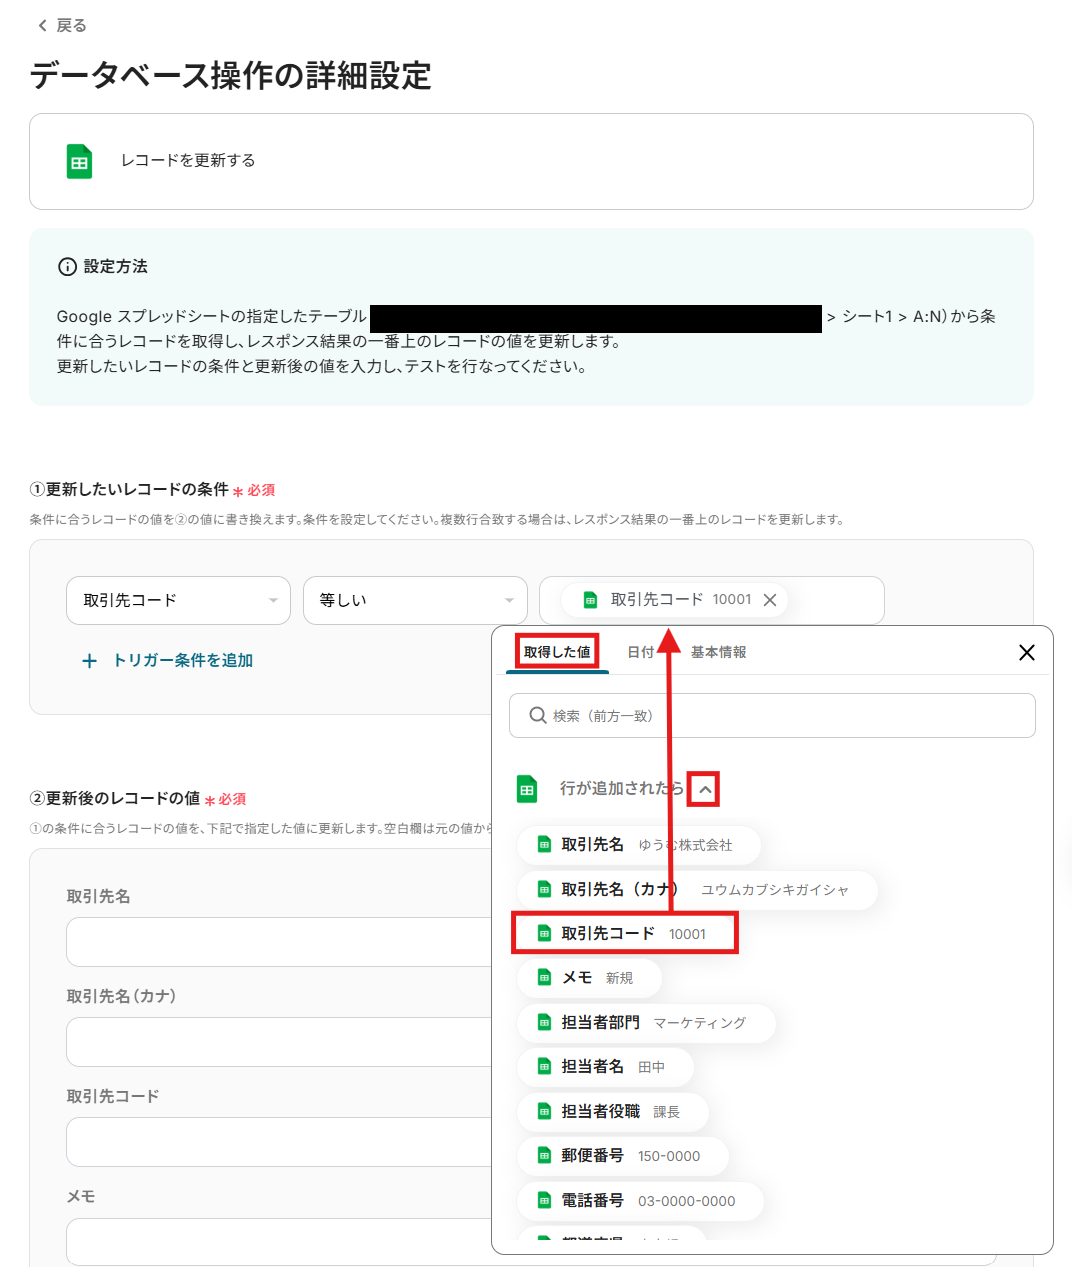Open the 取引先コード condition field dropdown
This screenshot has width=1072, height=1267.
[178, 600]
